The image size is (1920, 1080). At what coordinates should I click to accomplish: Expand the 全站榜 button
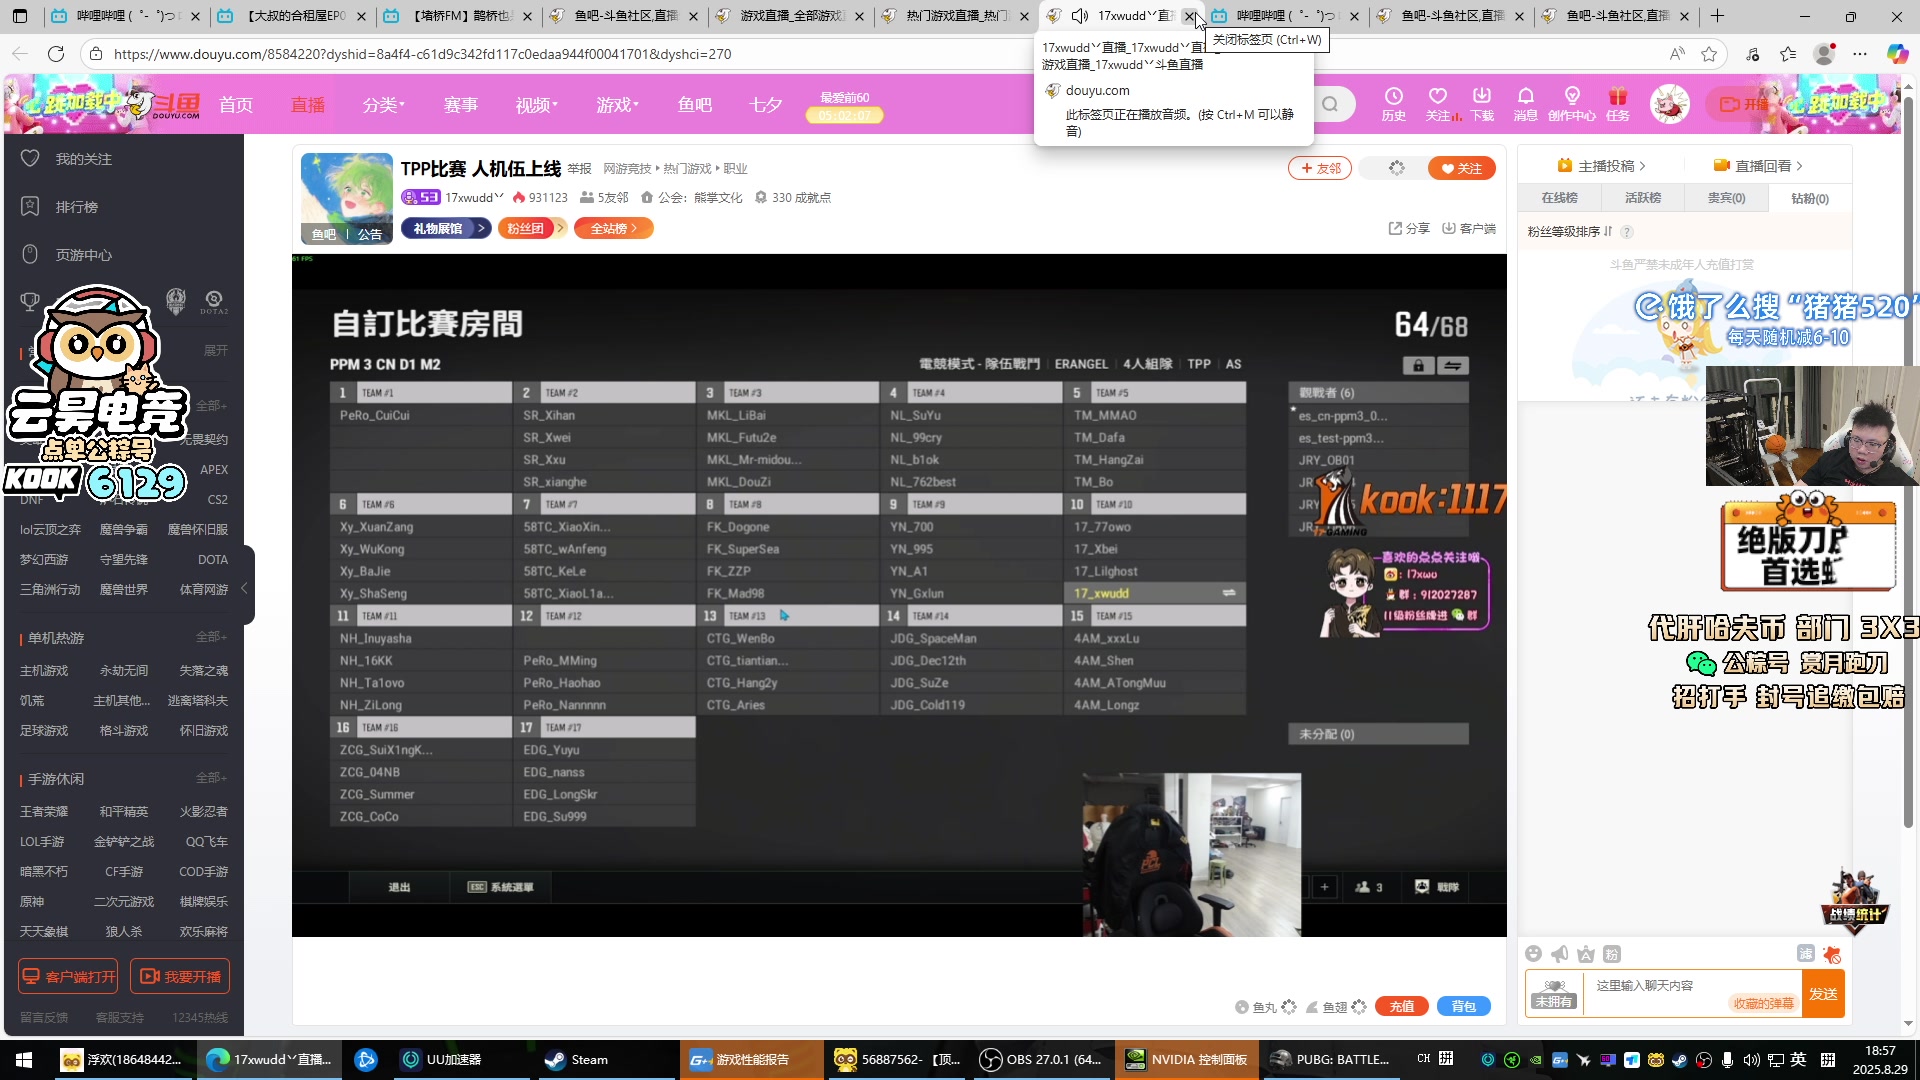(x=613, y=229)
